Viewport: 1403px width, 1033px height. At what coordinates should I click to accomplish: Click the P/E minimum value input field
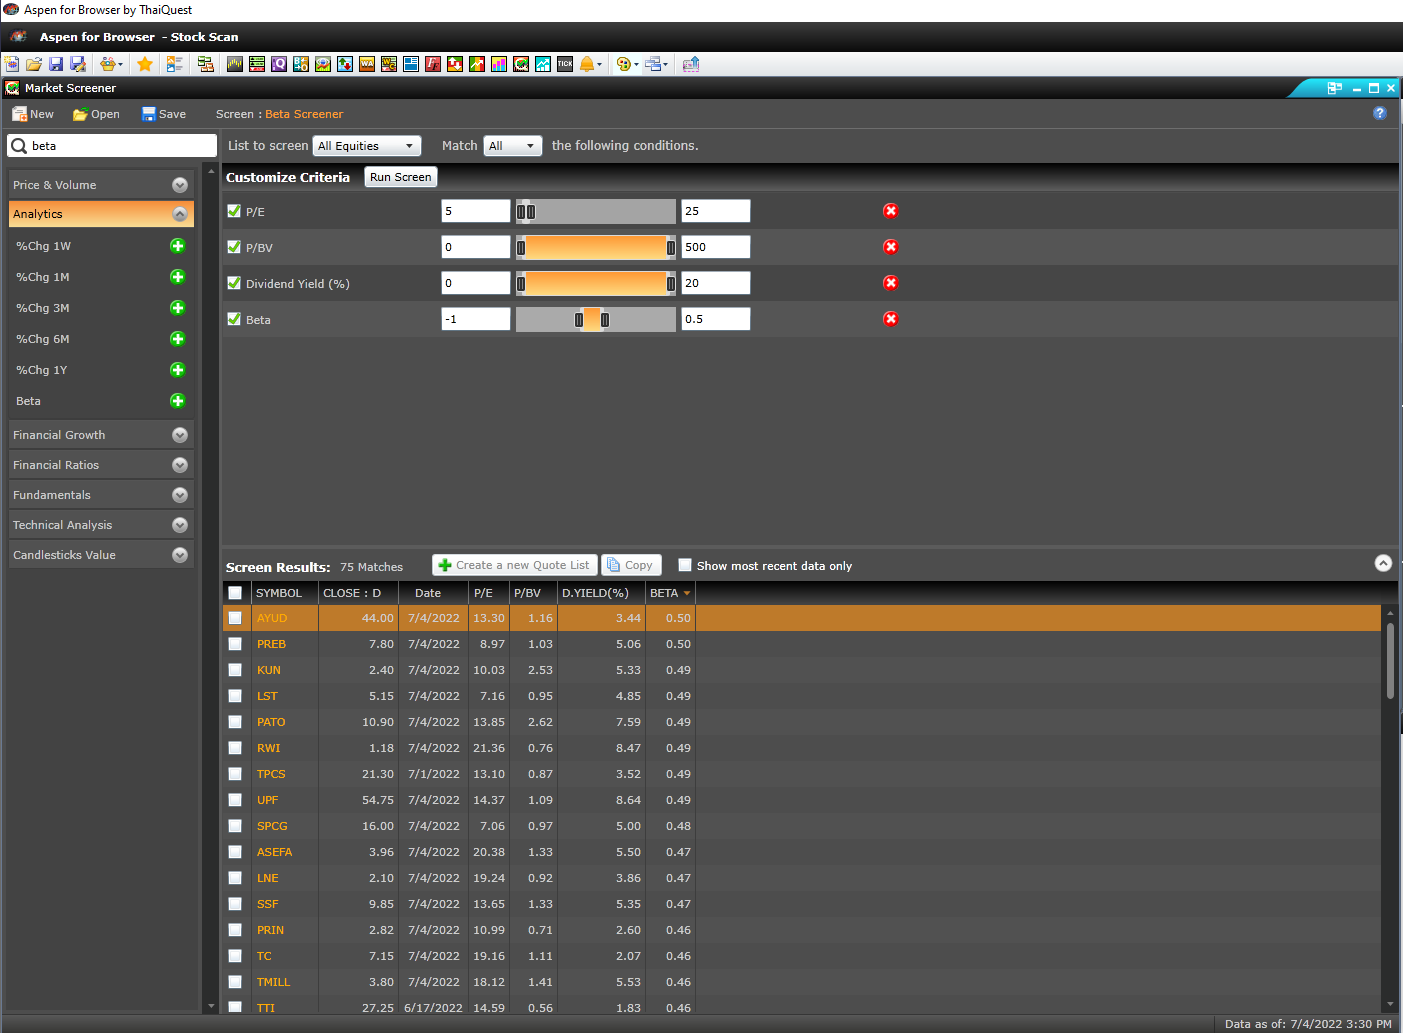click(475, 211)
